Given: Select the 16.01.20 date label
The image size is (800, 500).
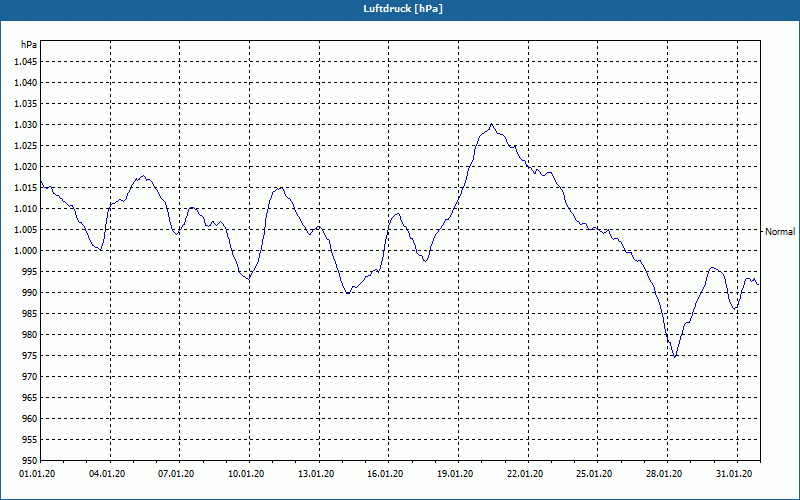Looking at the screenshot, I should point(385,474).
